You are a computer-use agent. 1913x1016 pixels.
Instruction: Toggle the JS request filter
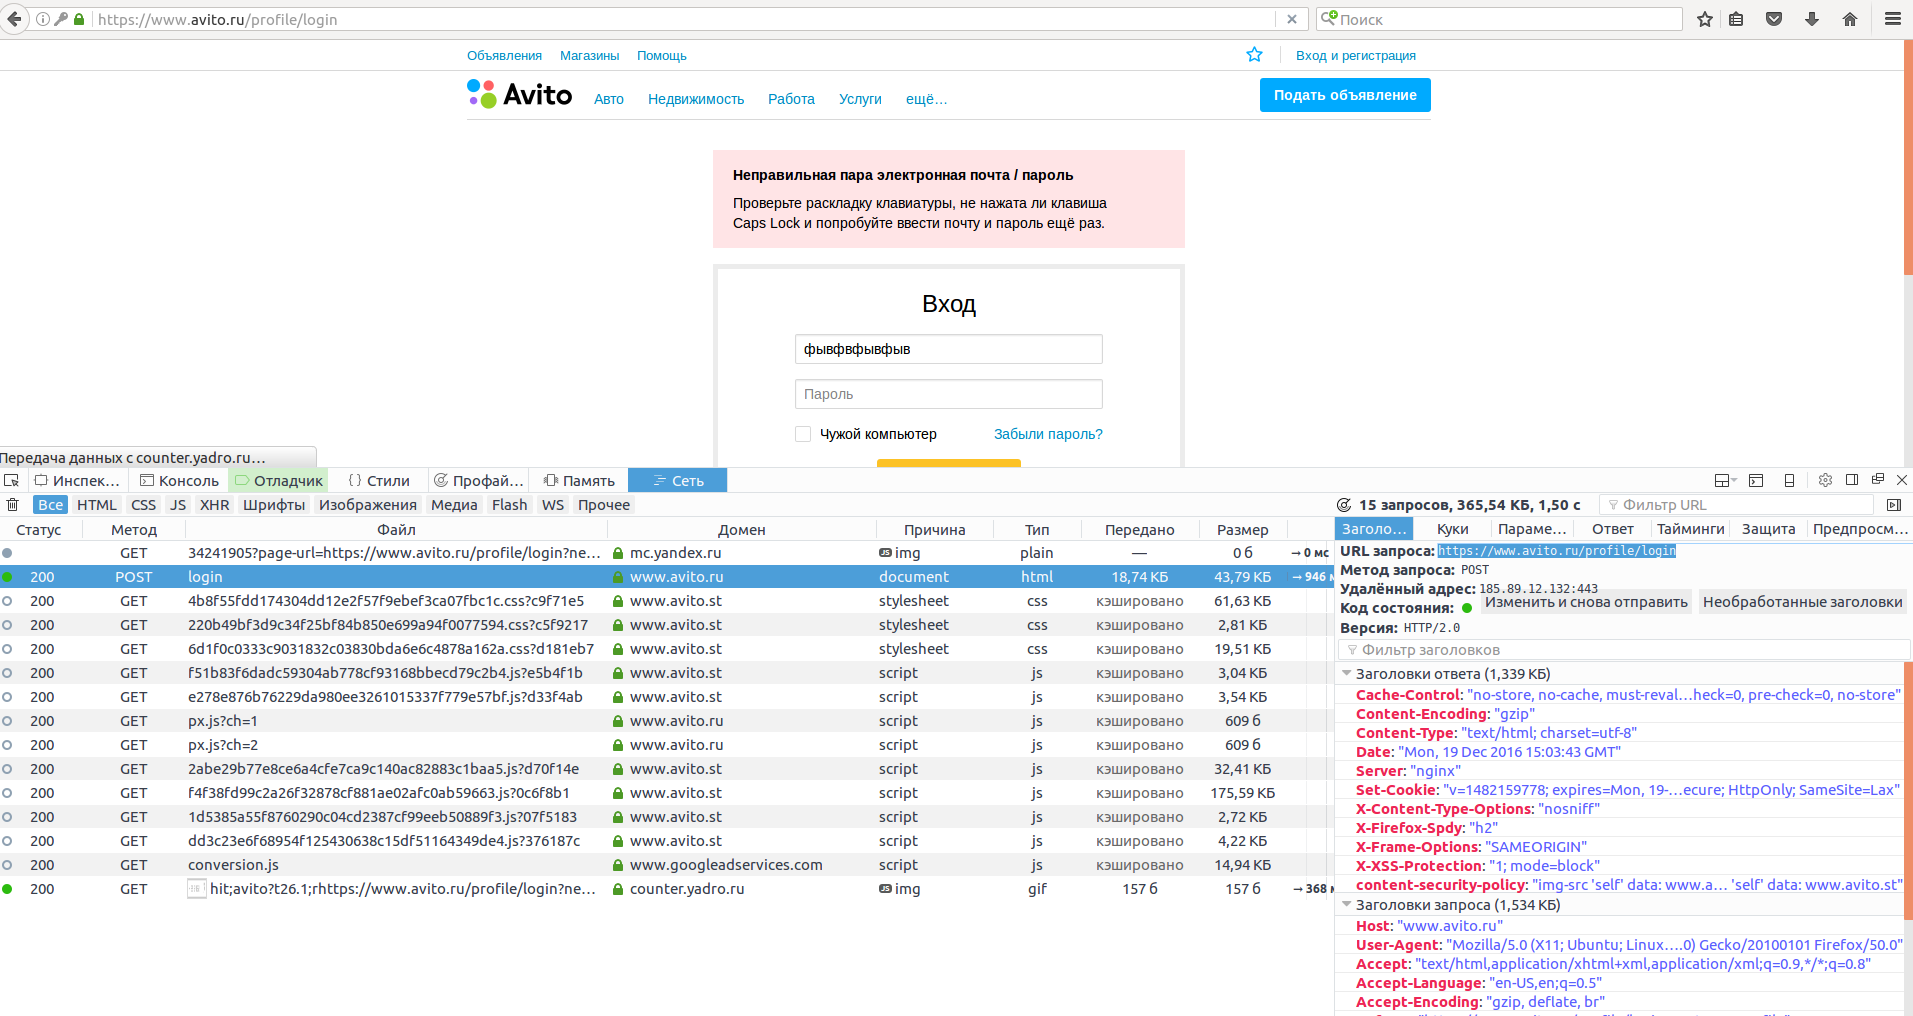coord(178,505)
